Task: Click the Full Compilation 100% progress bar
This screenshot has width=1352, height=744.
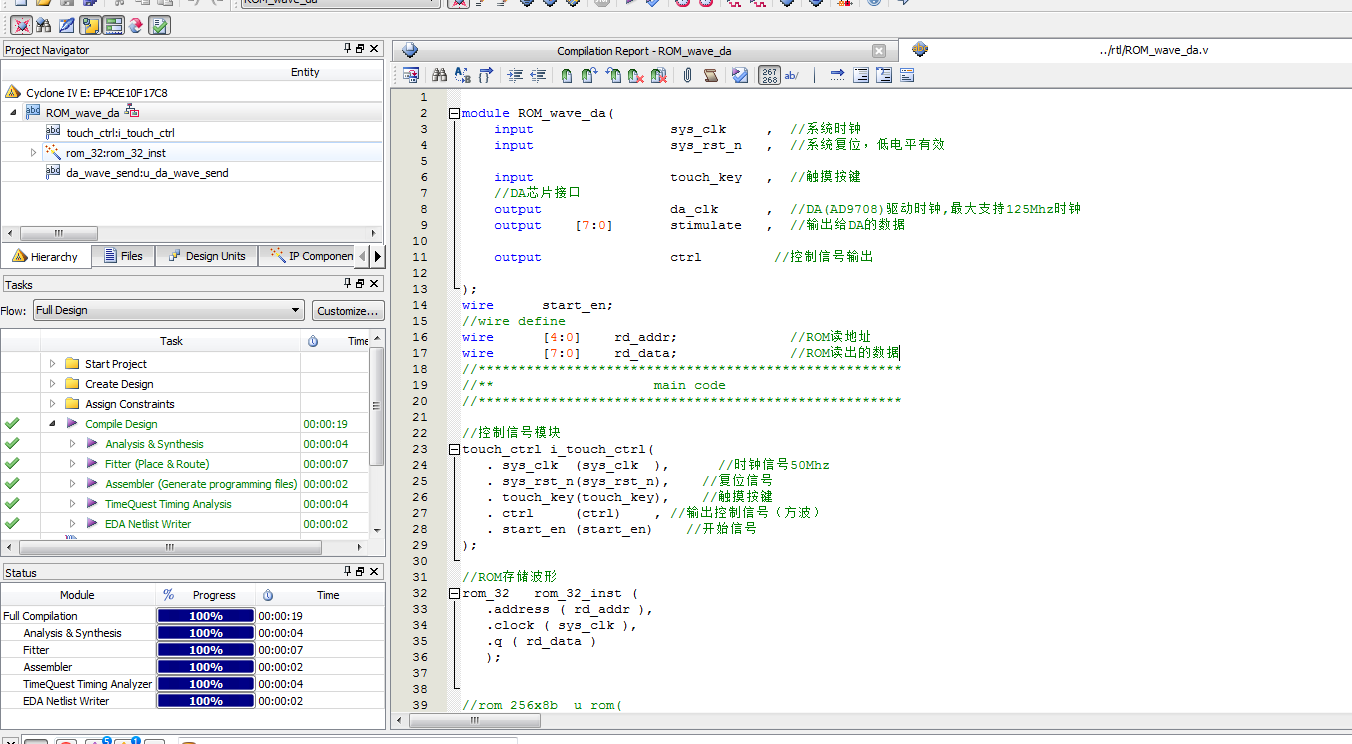Action: [206, 616]
